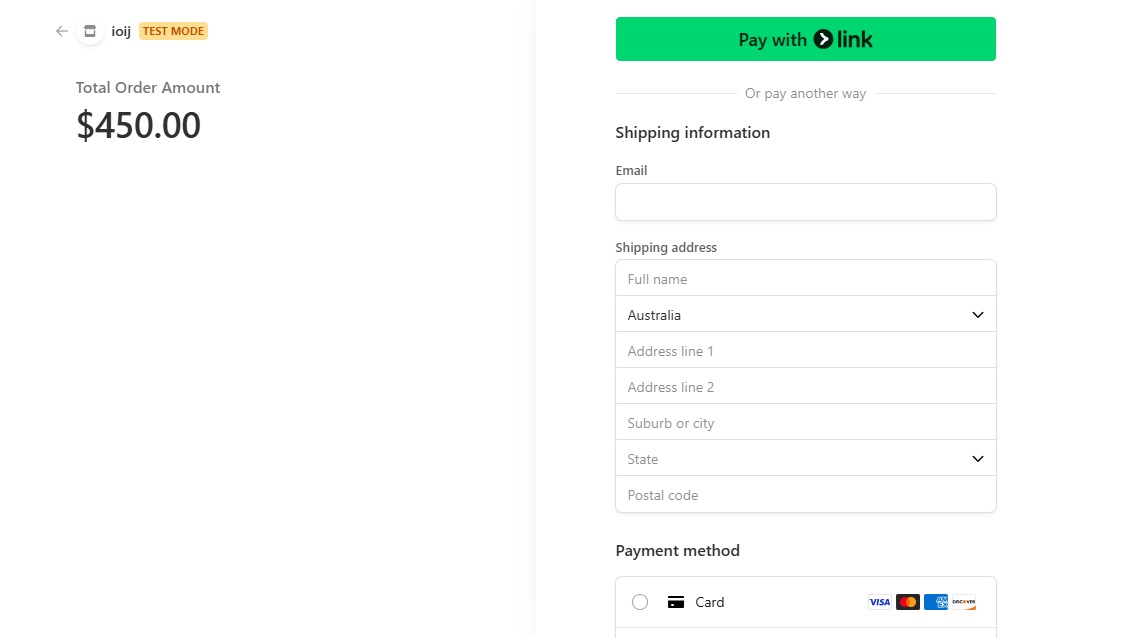
Task: Click the TEST MODE badge
Action: point(173,31)
